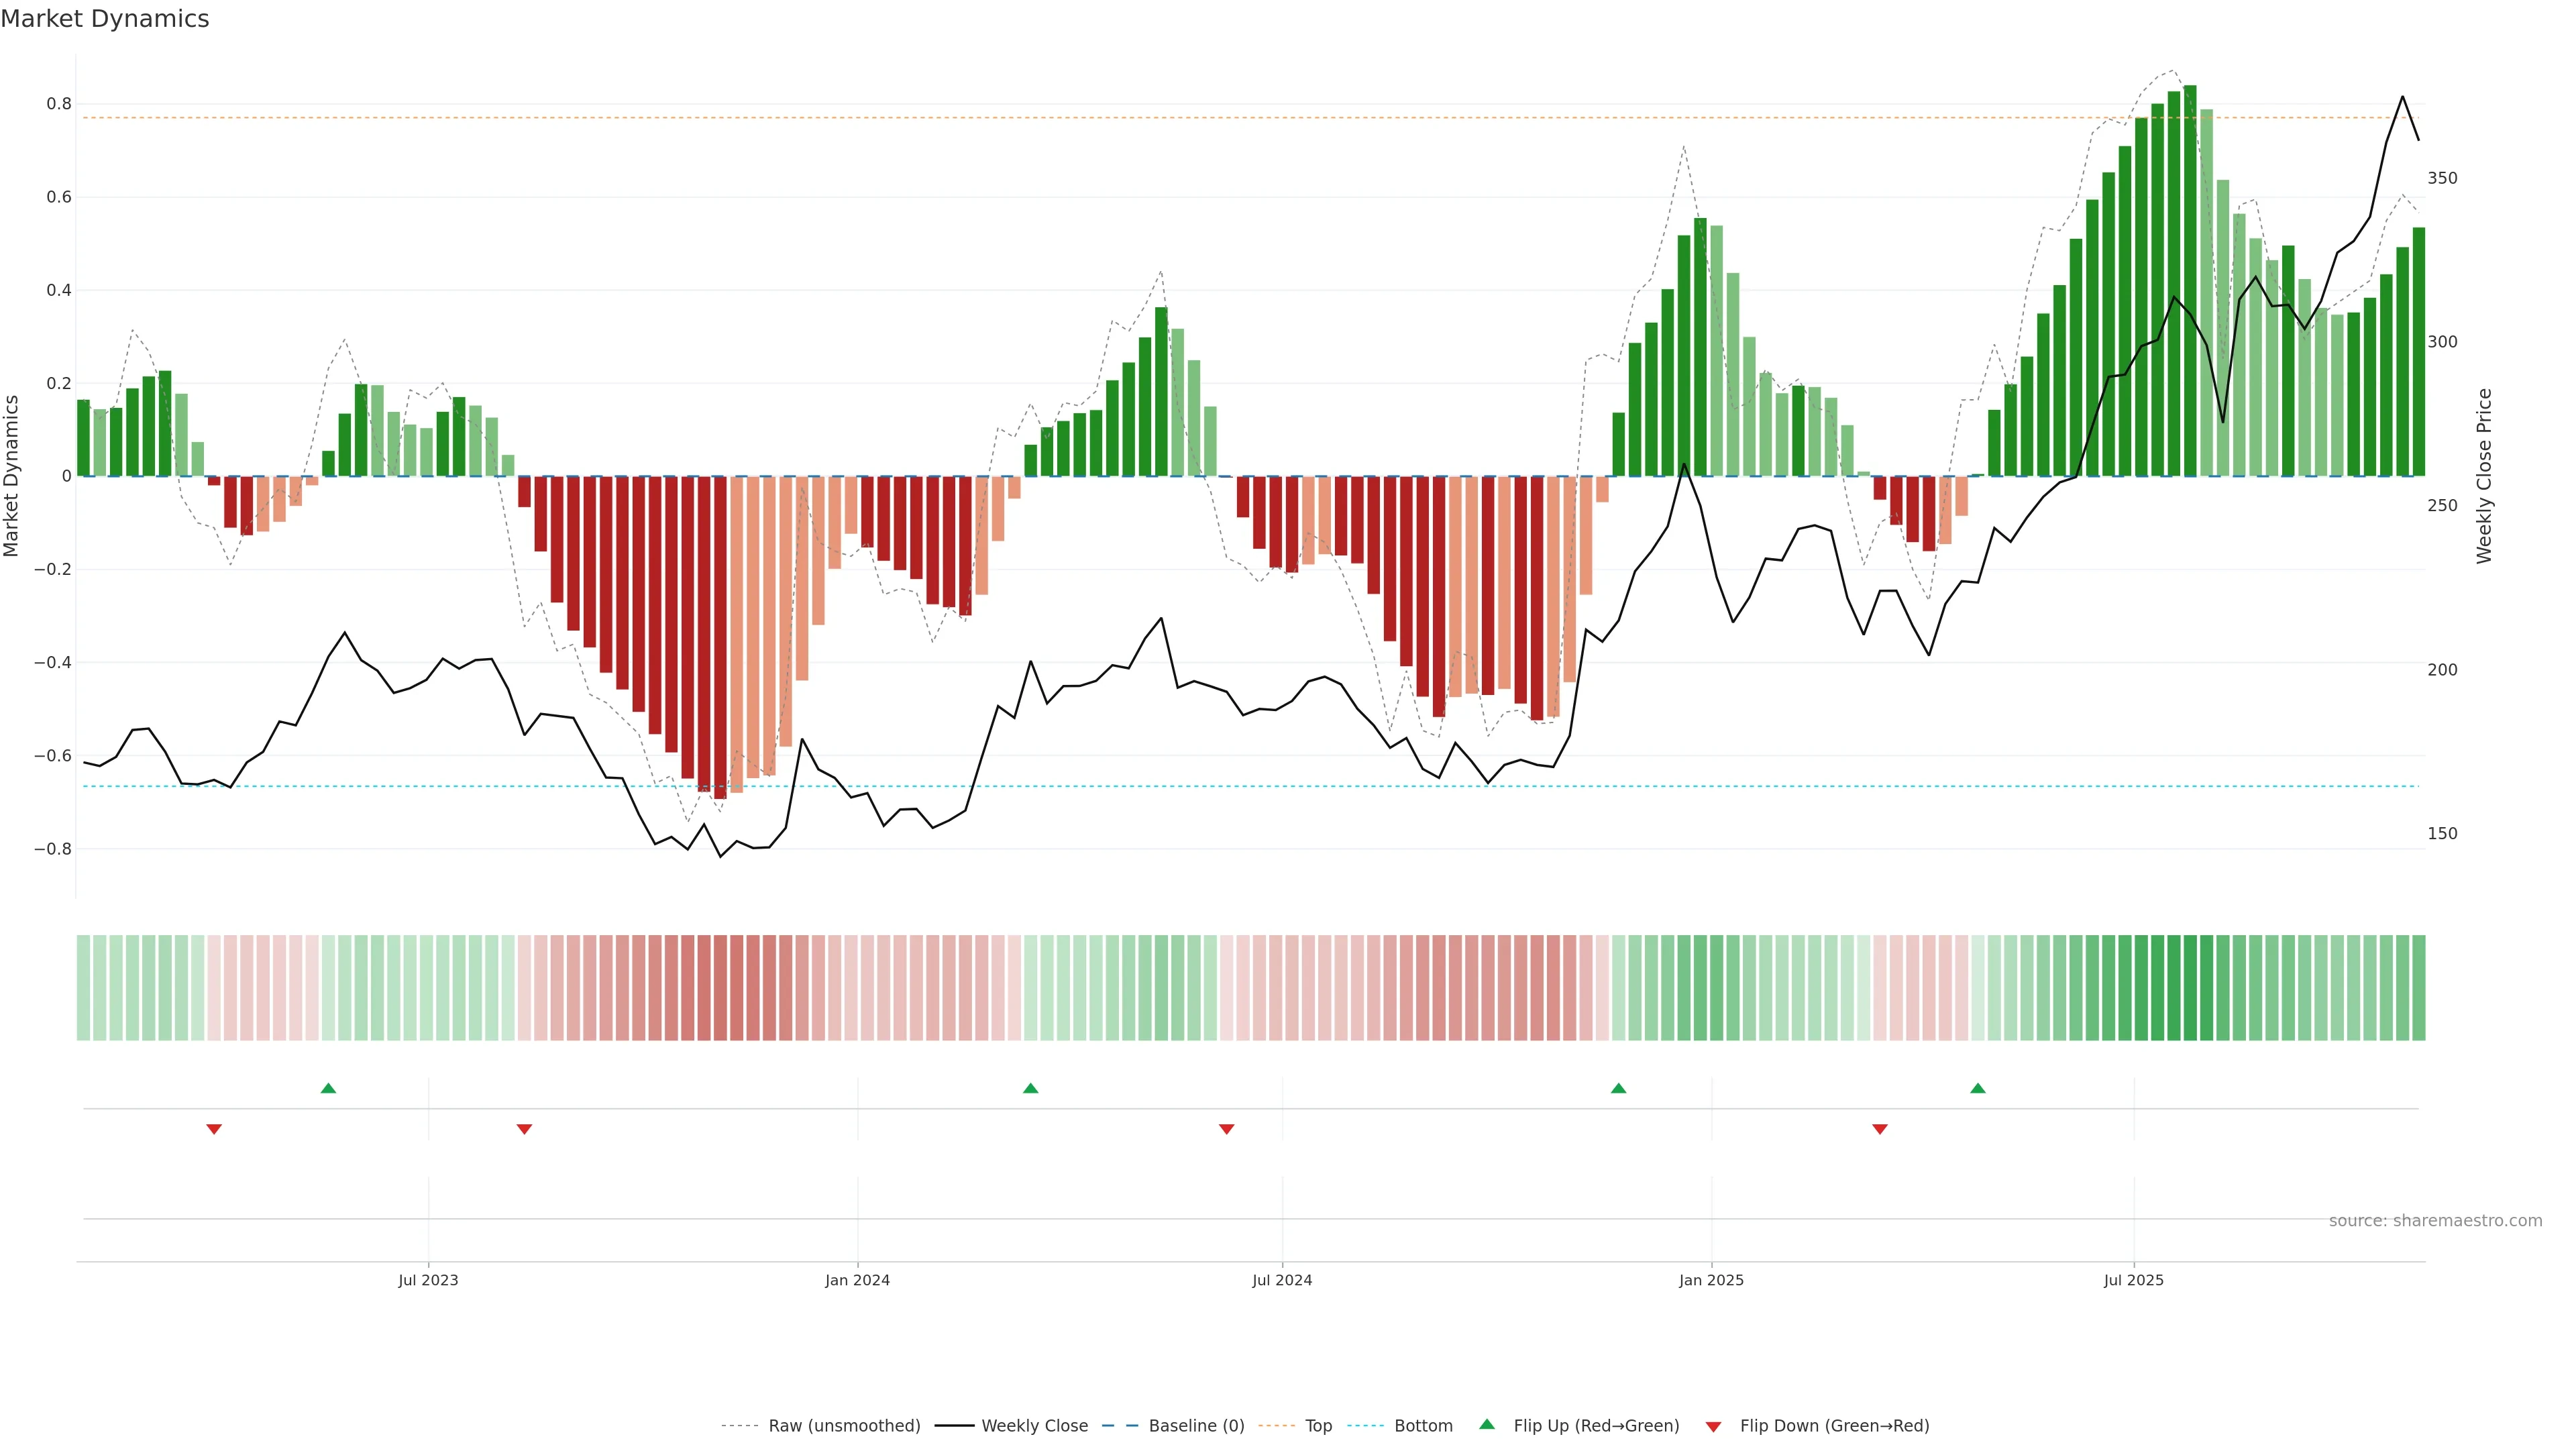Toggle Flip Up (Red→Green) legend entry
Image resolution: width=2576 pixels, height=1449 pixels.
[1595, 1426]
